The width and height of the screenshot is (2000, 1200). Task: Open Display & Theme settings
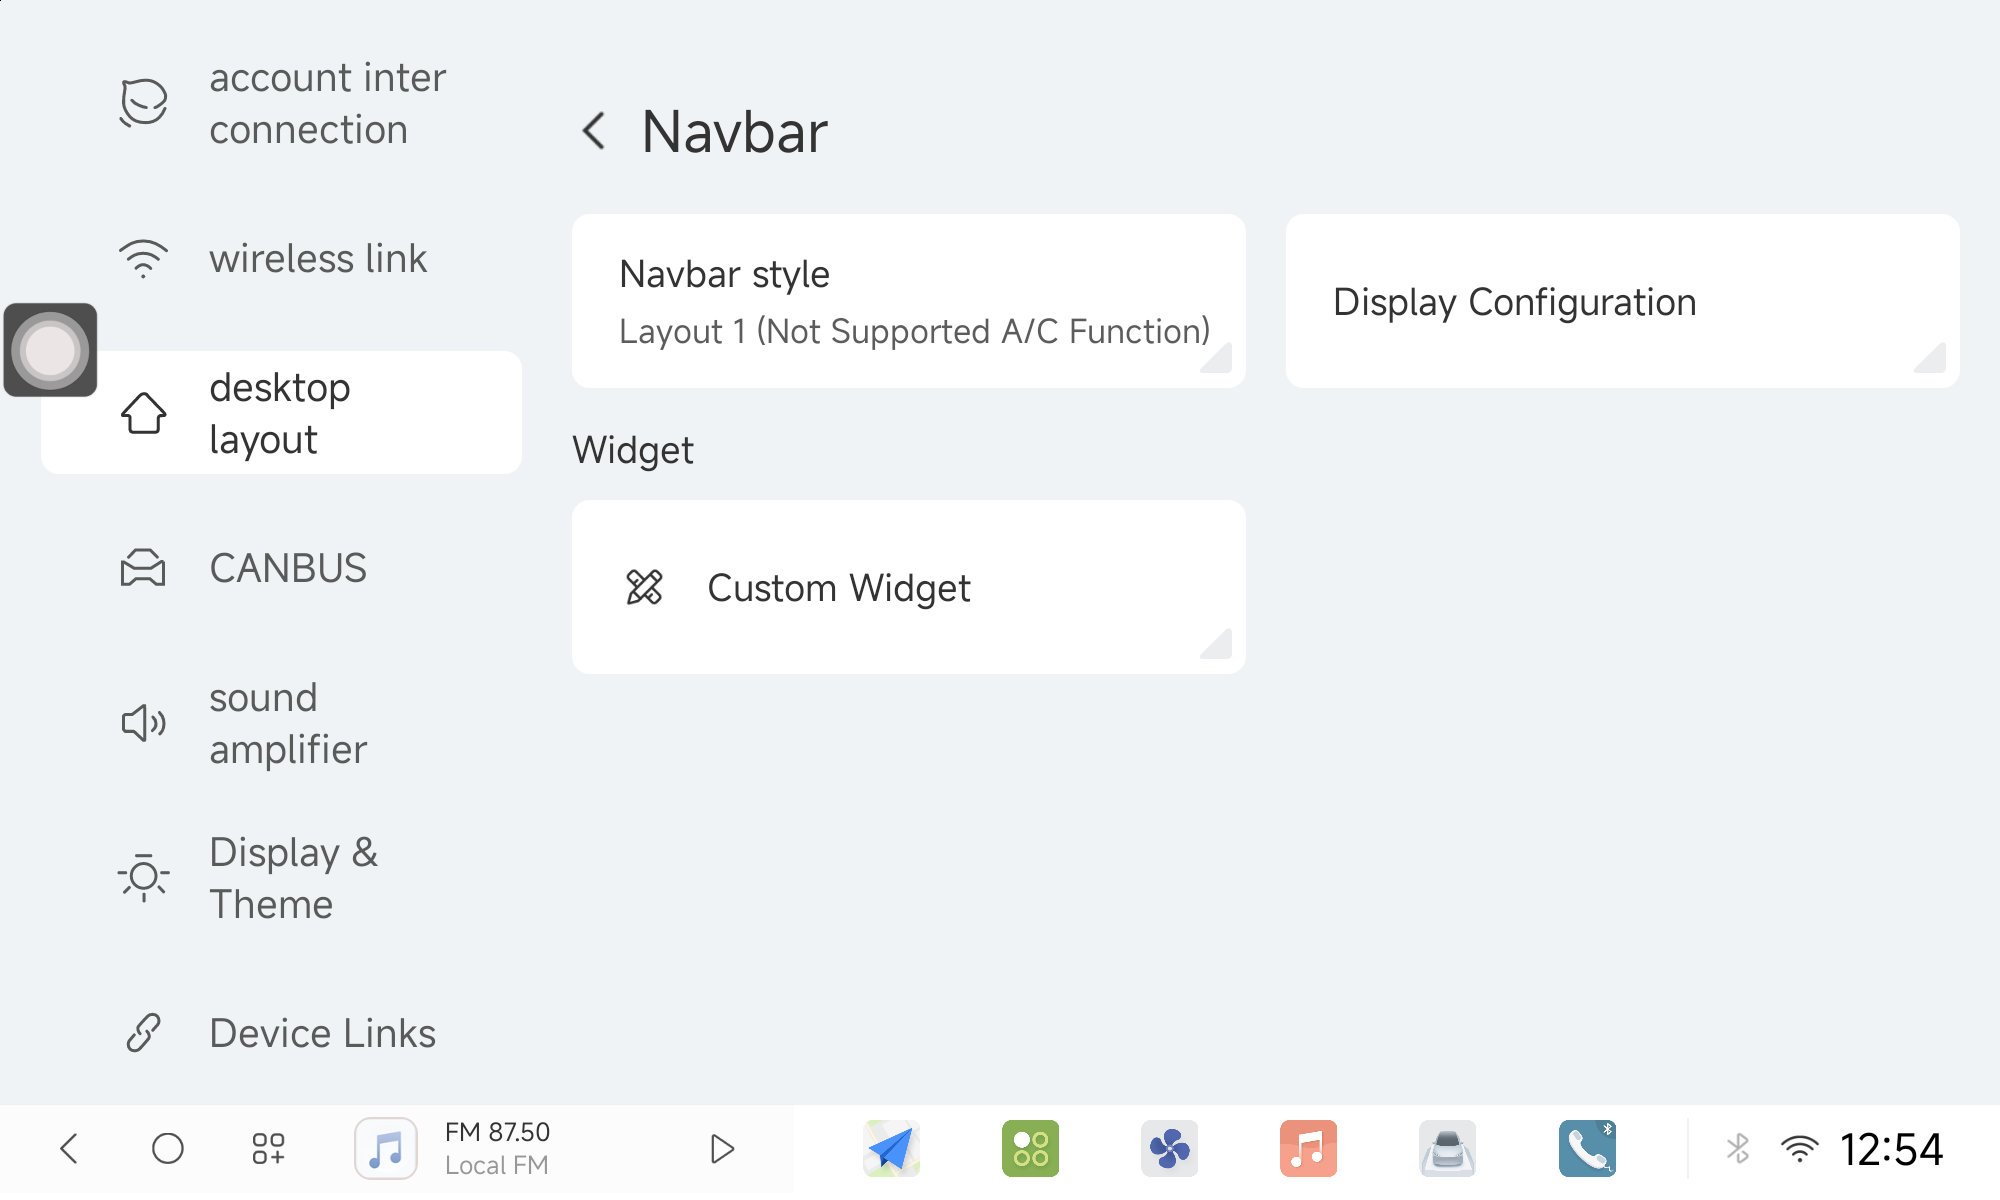[x=280, y=878]
